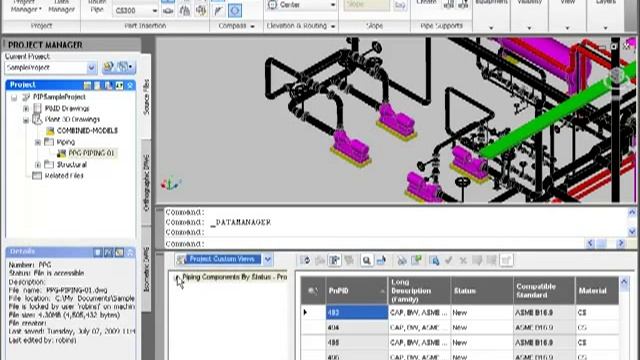Open the View ribbon panel dropdown
The width and height of the screenshot is (640, 360).
click(567, 28)
